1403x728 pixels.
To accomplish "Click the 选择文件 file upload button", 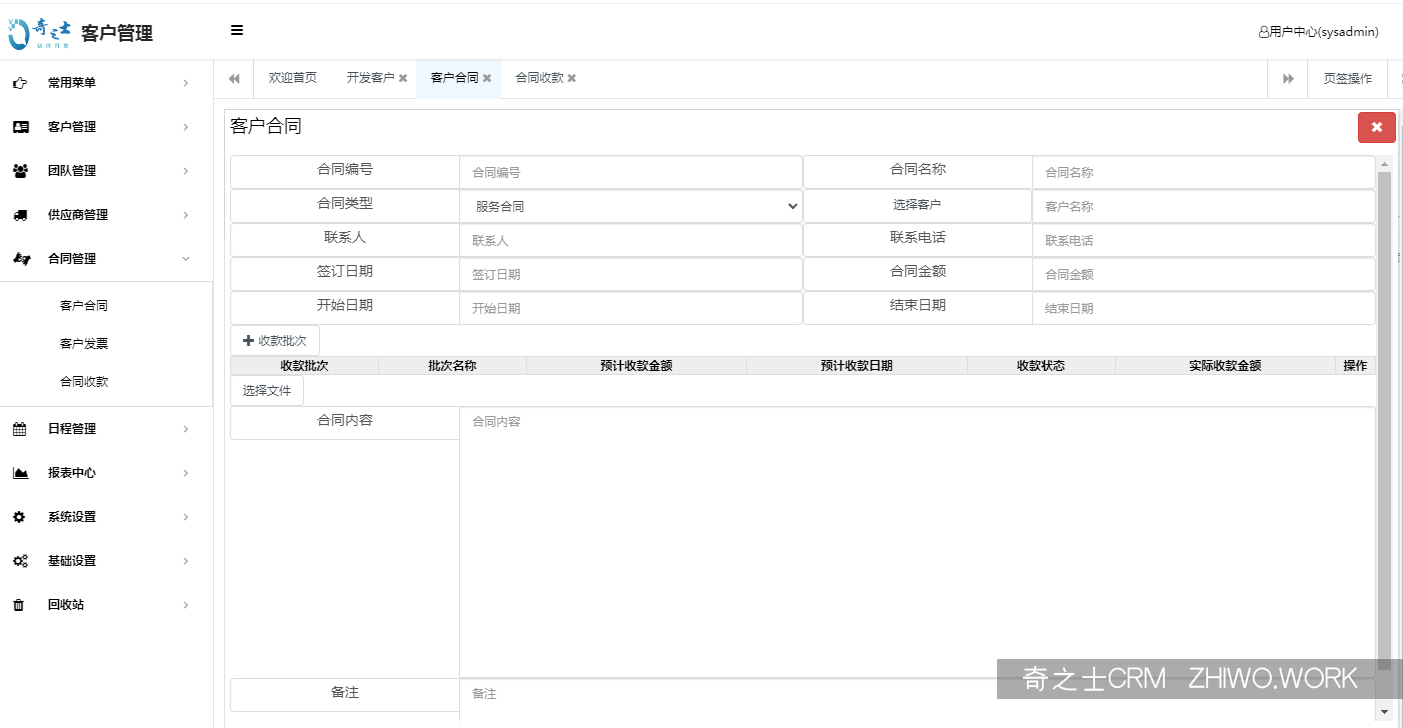I will coord(266,390).
